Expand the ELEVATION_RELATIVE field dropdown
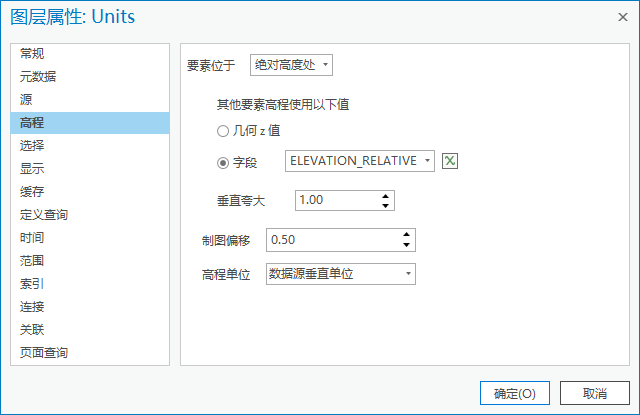Image resolution: width=640 pixels, height=415 pixels. click(x=427, y=161)
